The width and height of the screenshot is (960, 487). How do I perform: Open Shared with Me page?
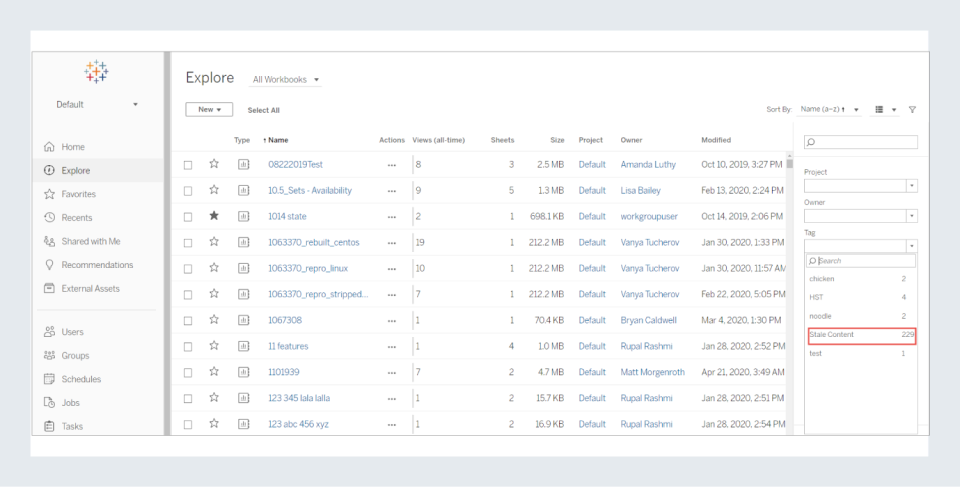[90, 241]
